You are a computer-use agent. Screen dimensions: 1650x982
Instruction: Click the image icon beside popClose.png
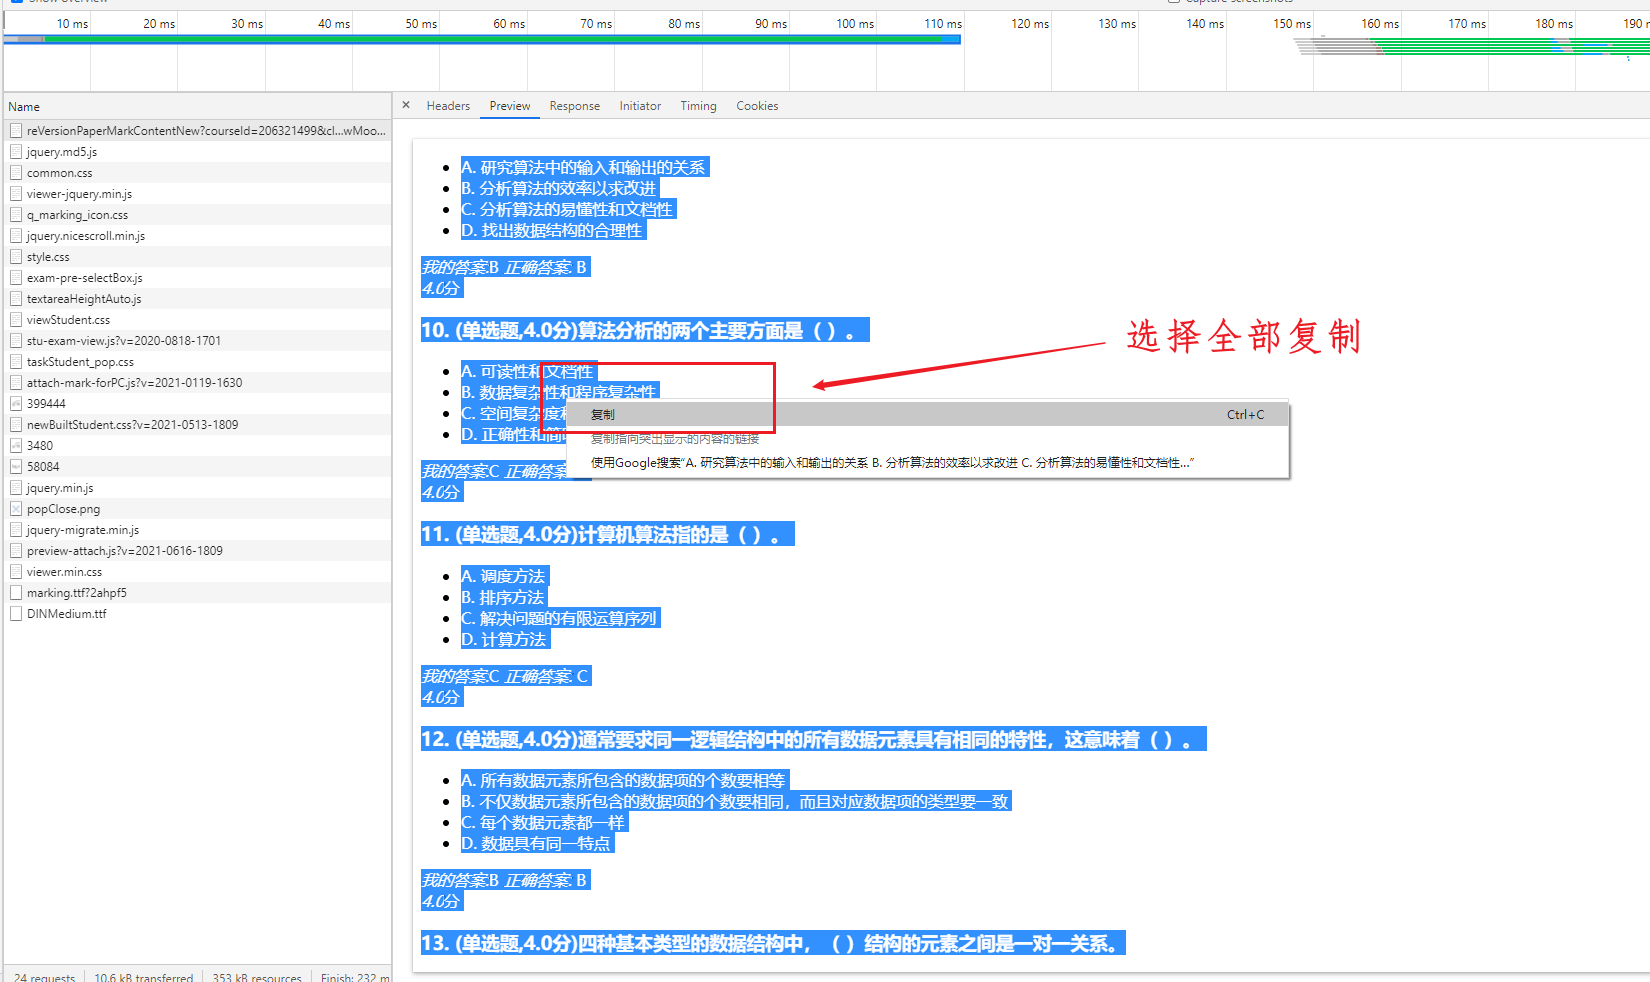[x=16, y=509]
